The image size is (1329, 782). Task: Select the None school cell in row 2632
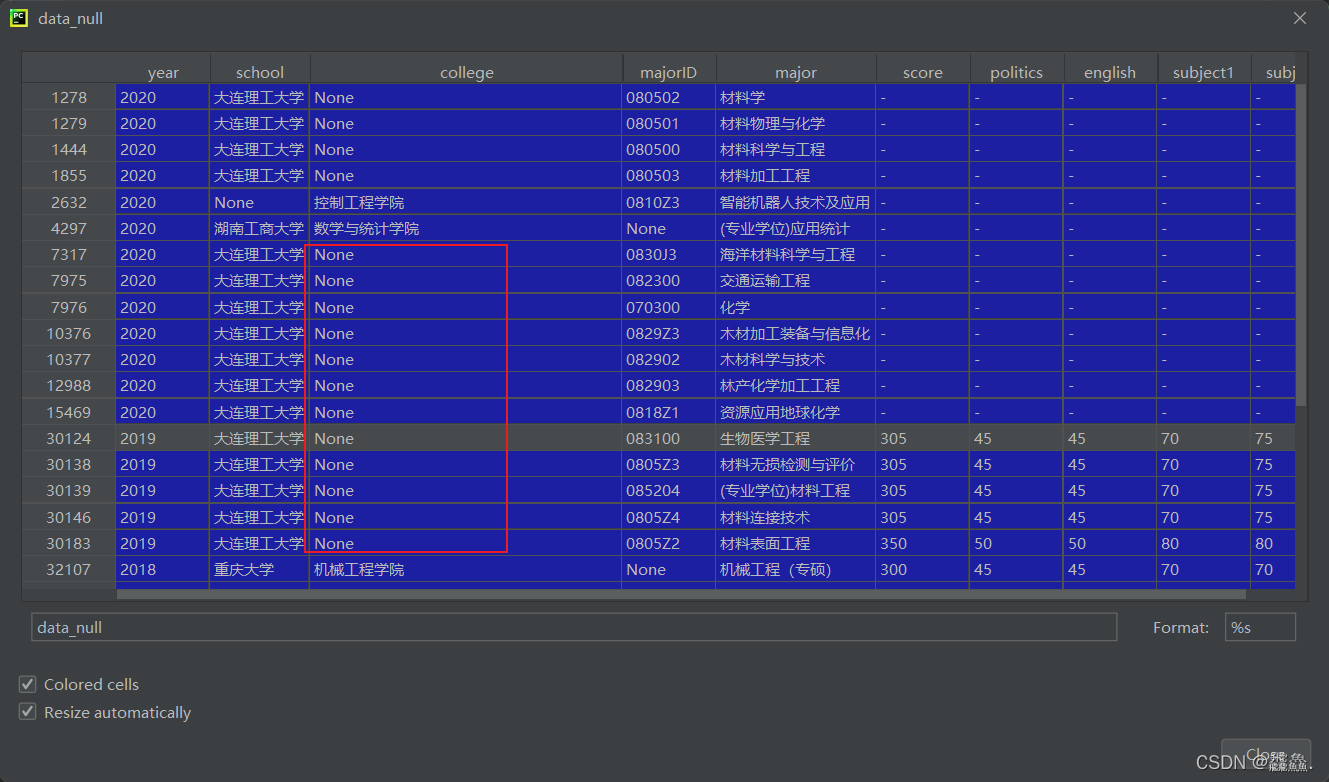click(260, 202)
